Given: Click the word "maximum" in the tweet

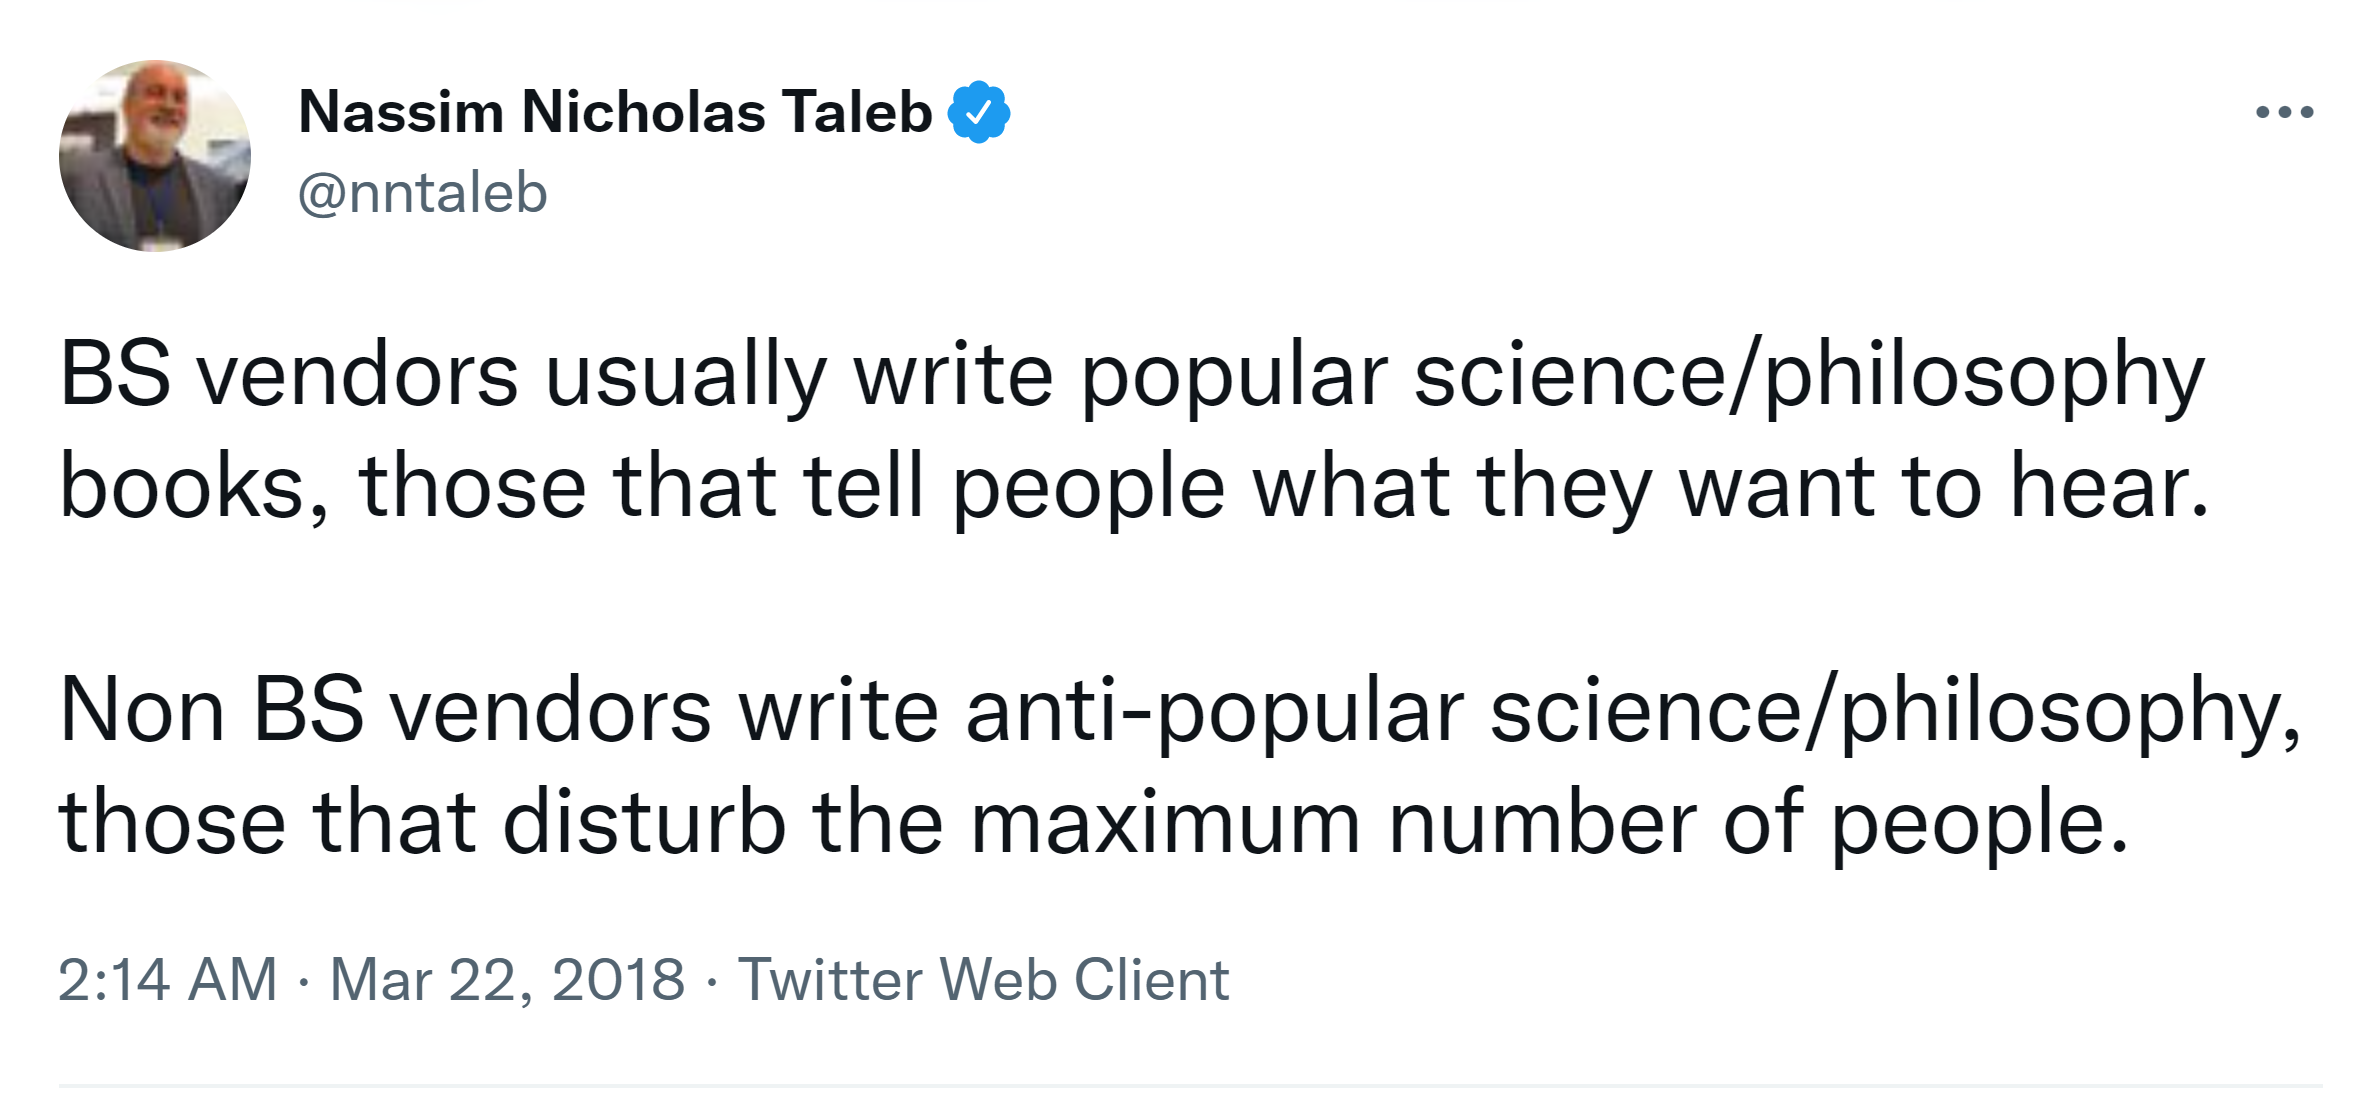Looking at the screenshot, I should tap(1165, 823).
